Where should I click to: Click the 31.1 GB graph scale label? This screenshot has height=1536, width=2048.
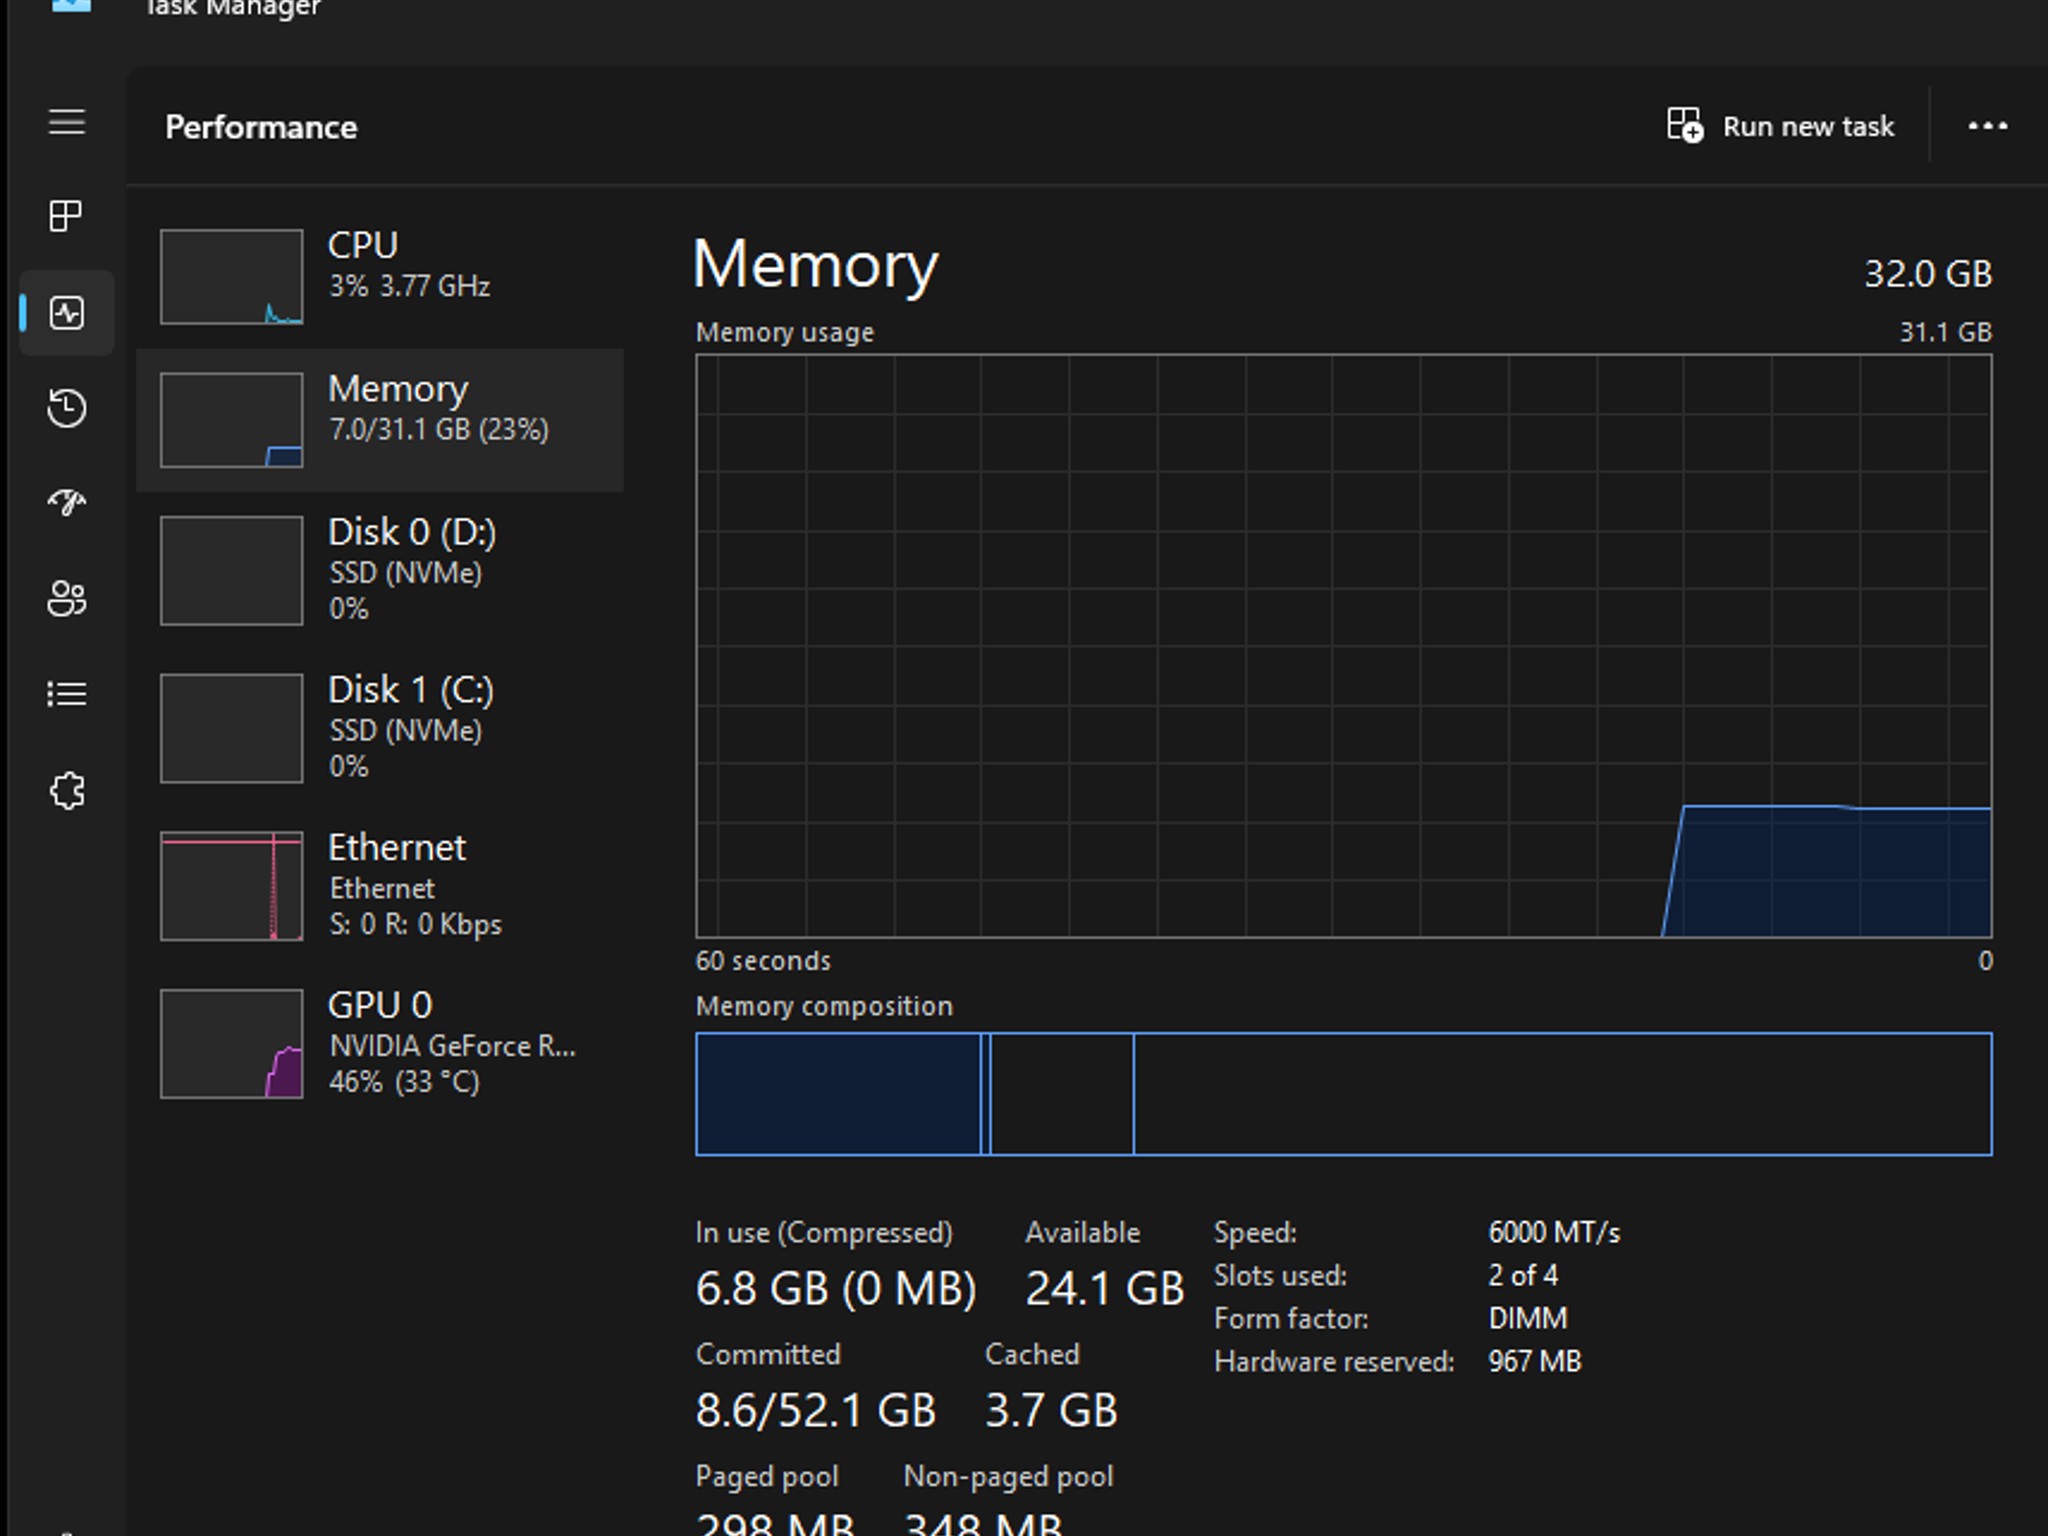(x=1945, y=332)
